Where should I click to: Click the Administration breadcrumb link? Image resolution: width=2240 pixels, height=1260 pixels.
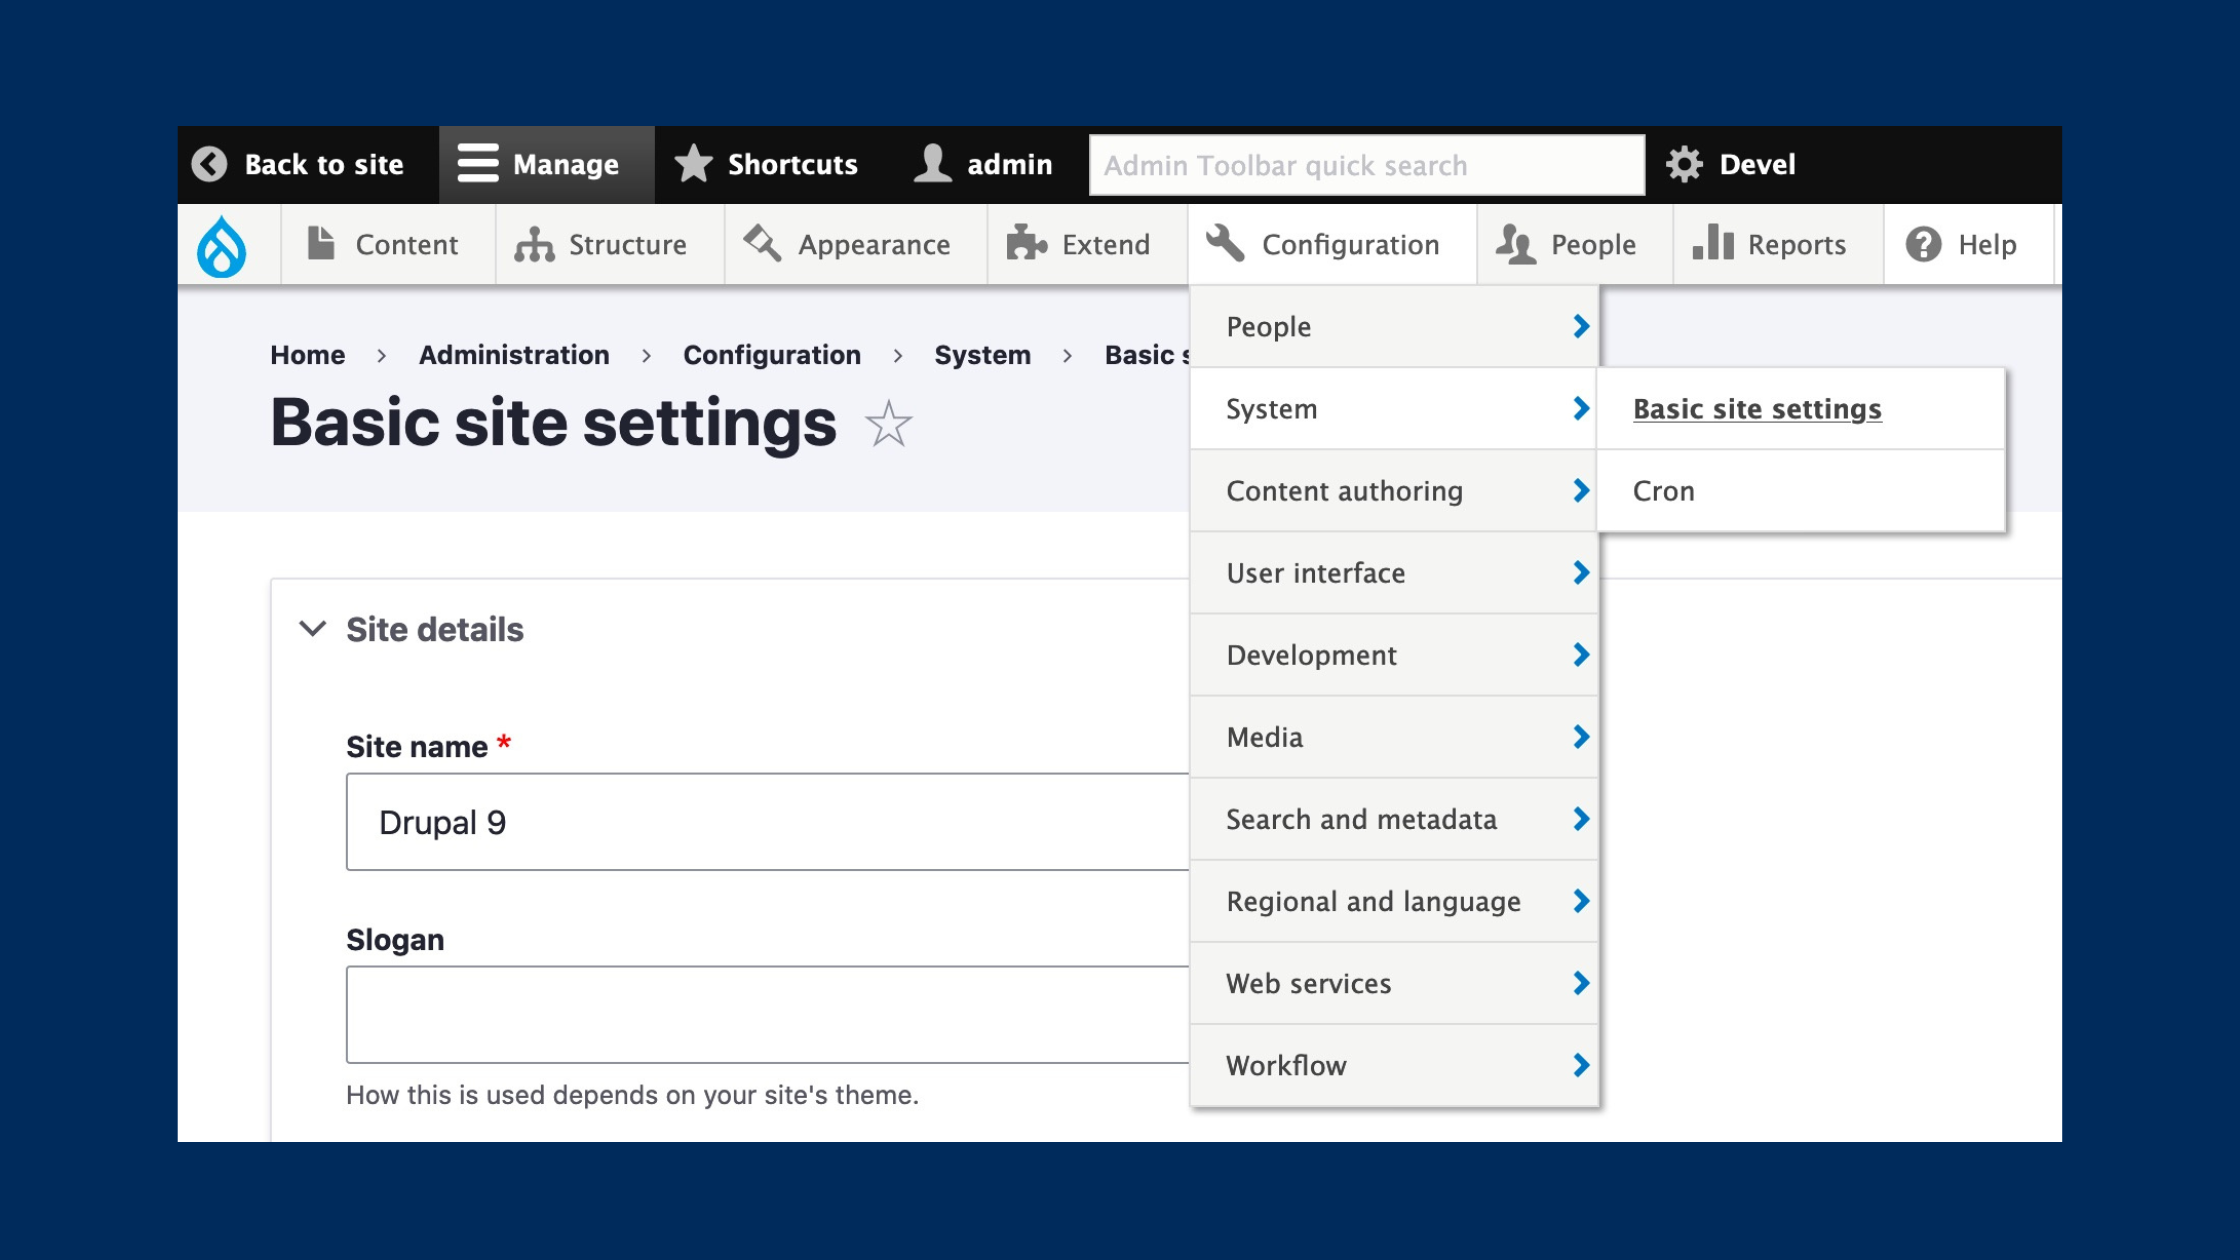click(x=514, y=355)
